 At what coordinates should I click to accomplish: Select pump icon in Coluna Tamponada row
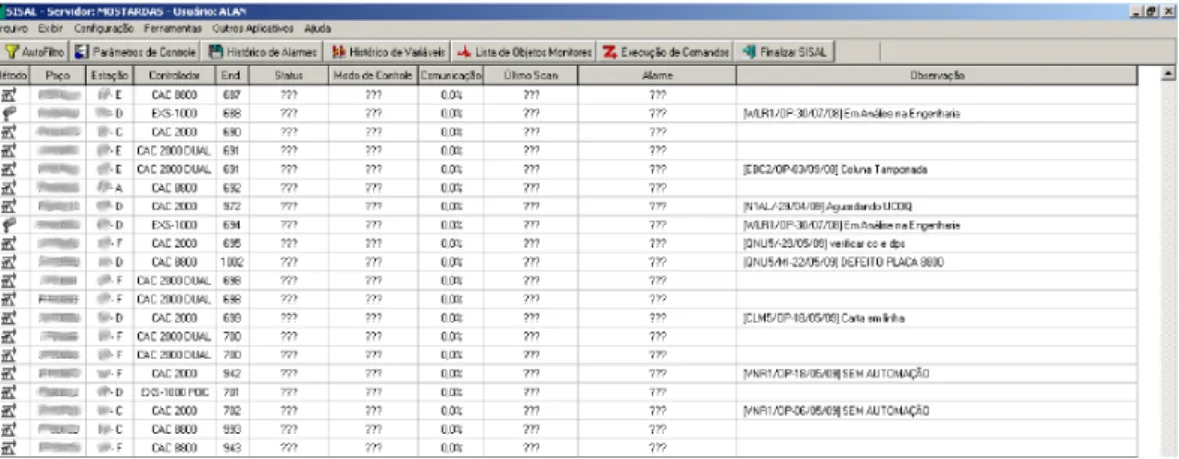(x=10, y=169)
